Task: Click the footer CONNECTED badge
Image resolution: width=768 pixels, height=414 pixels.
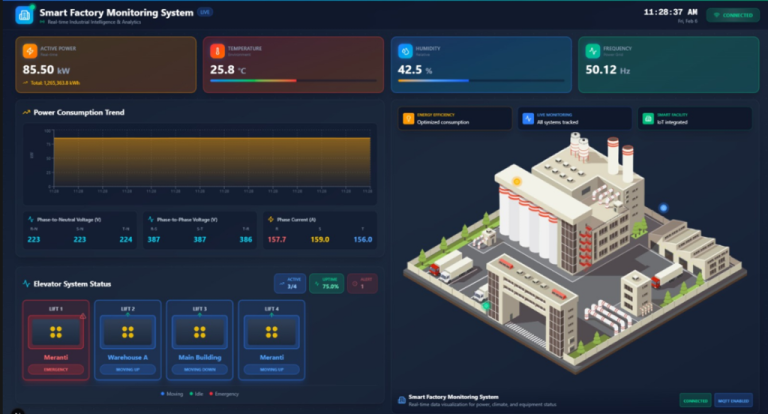Action: 696,401
